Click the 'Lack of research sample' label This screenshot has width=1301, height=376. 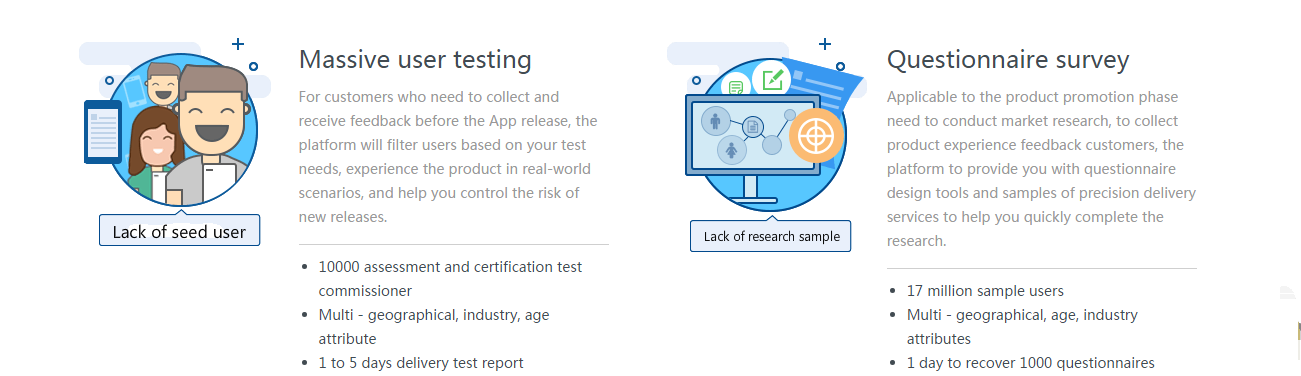771,236
